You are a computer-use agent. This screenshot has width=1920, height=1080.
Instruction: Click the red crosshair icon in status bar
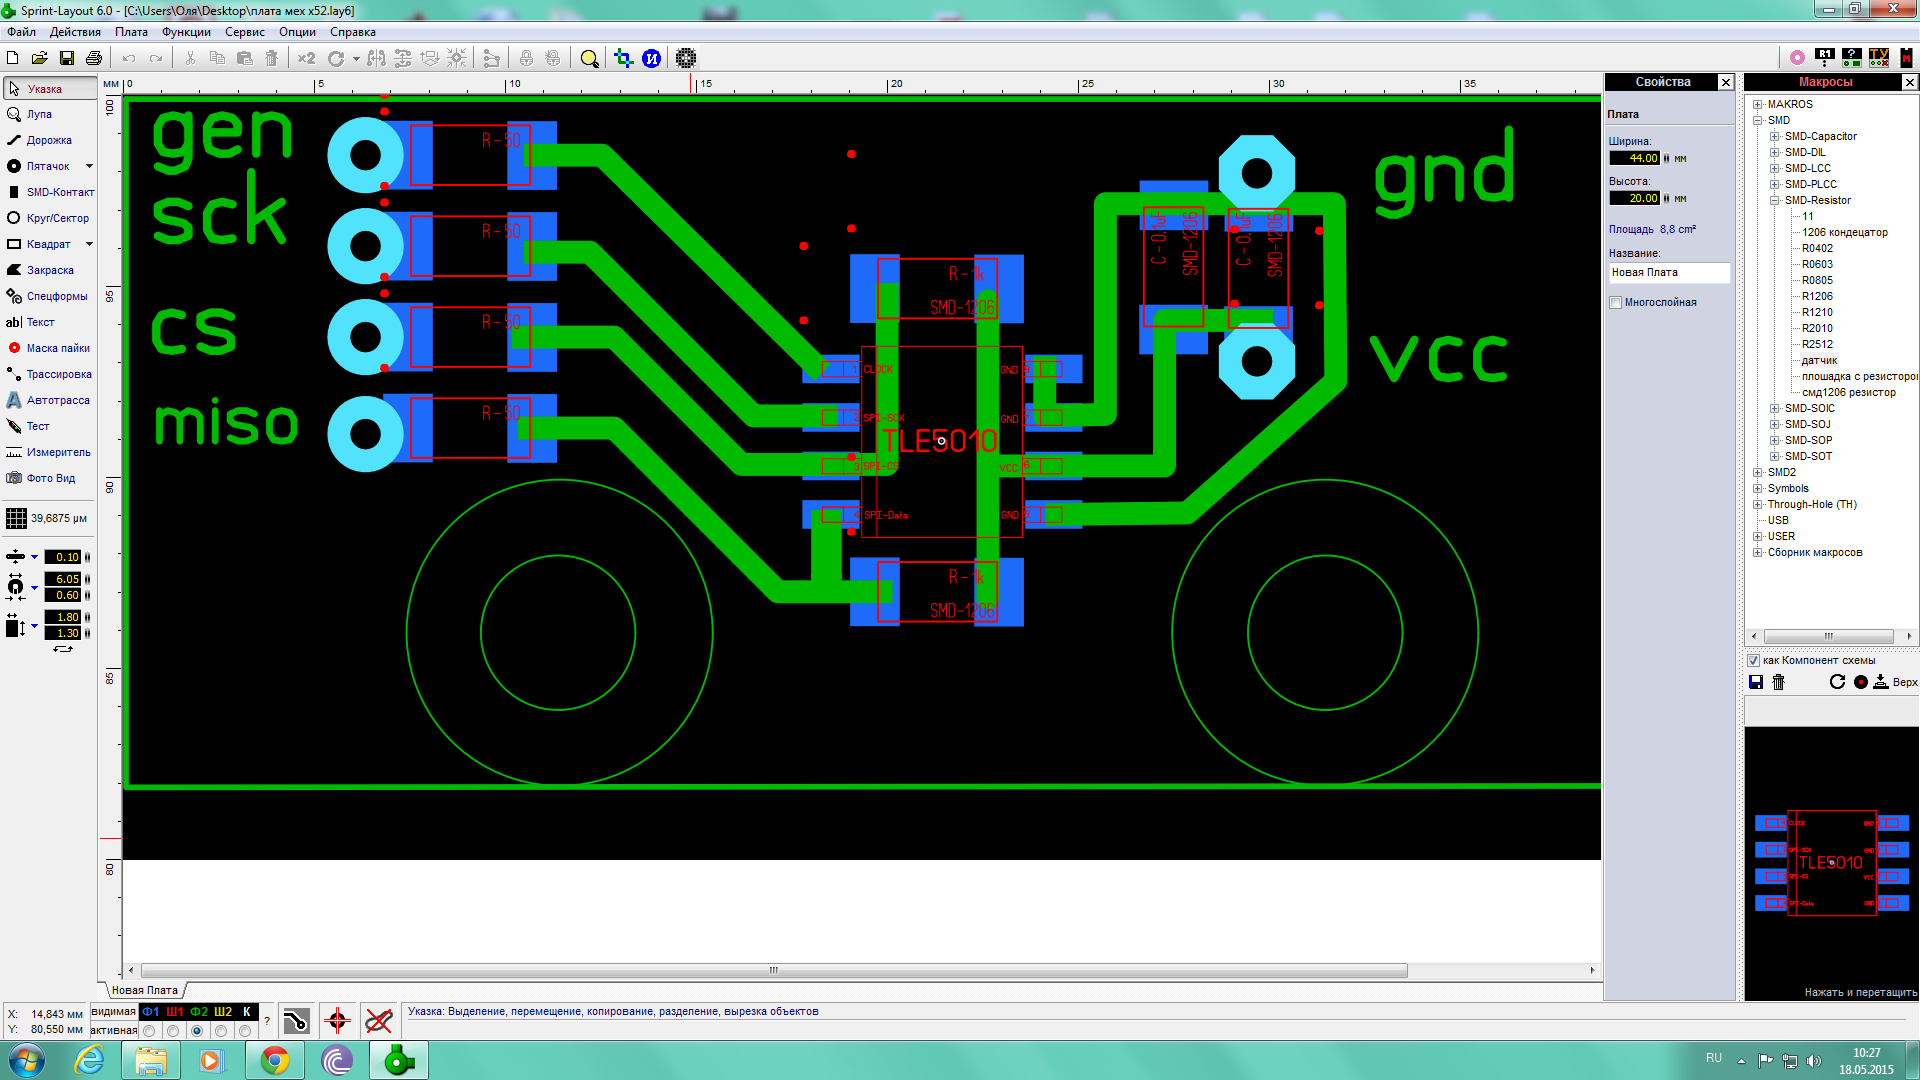click(337, 1021)
